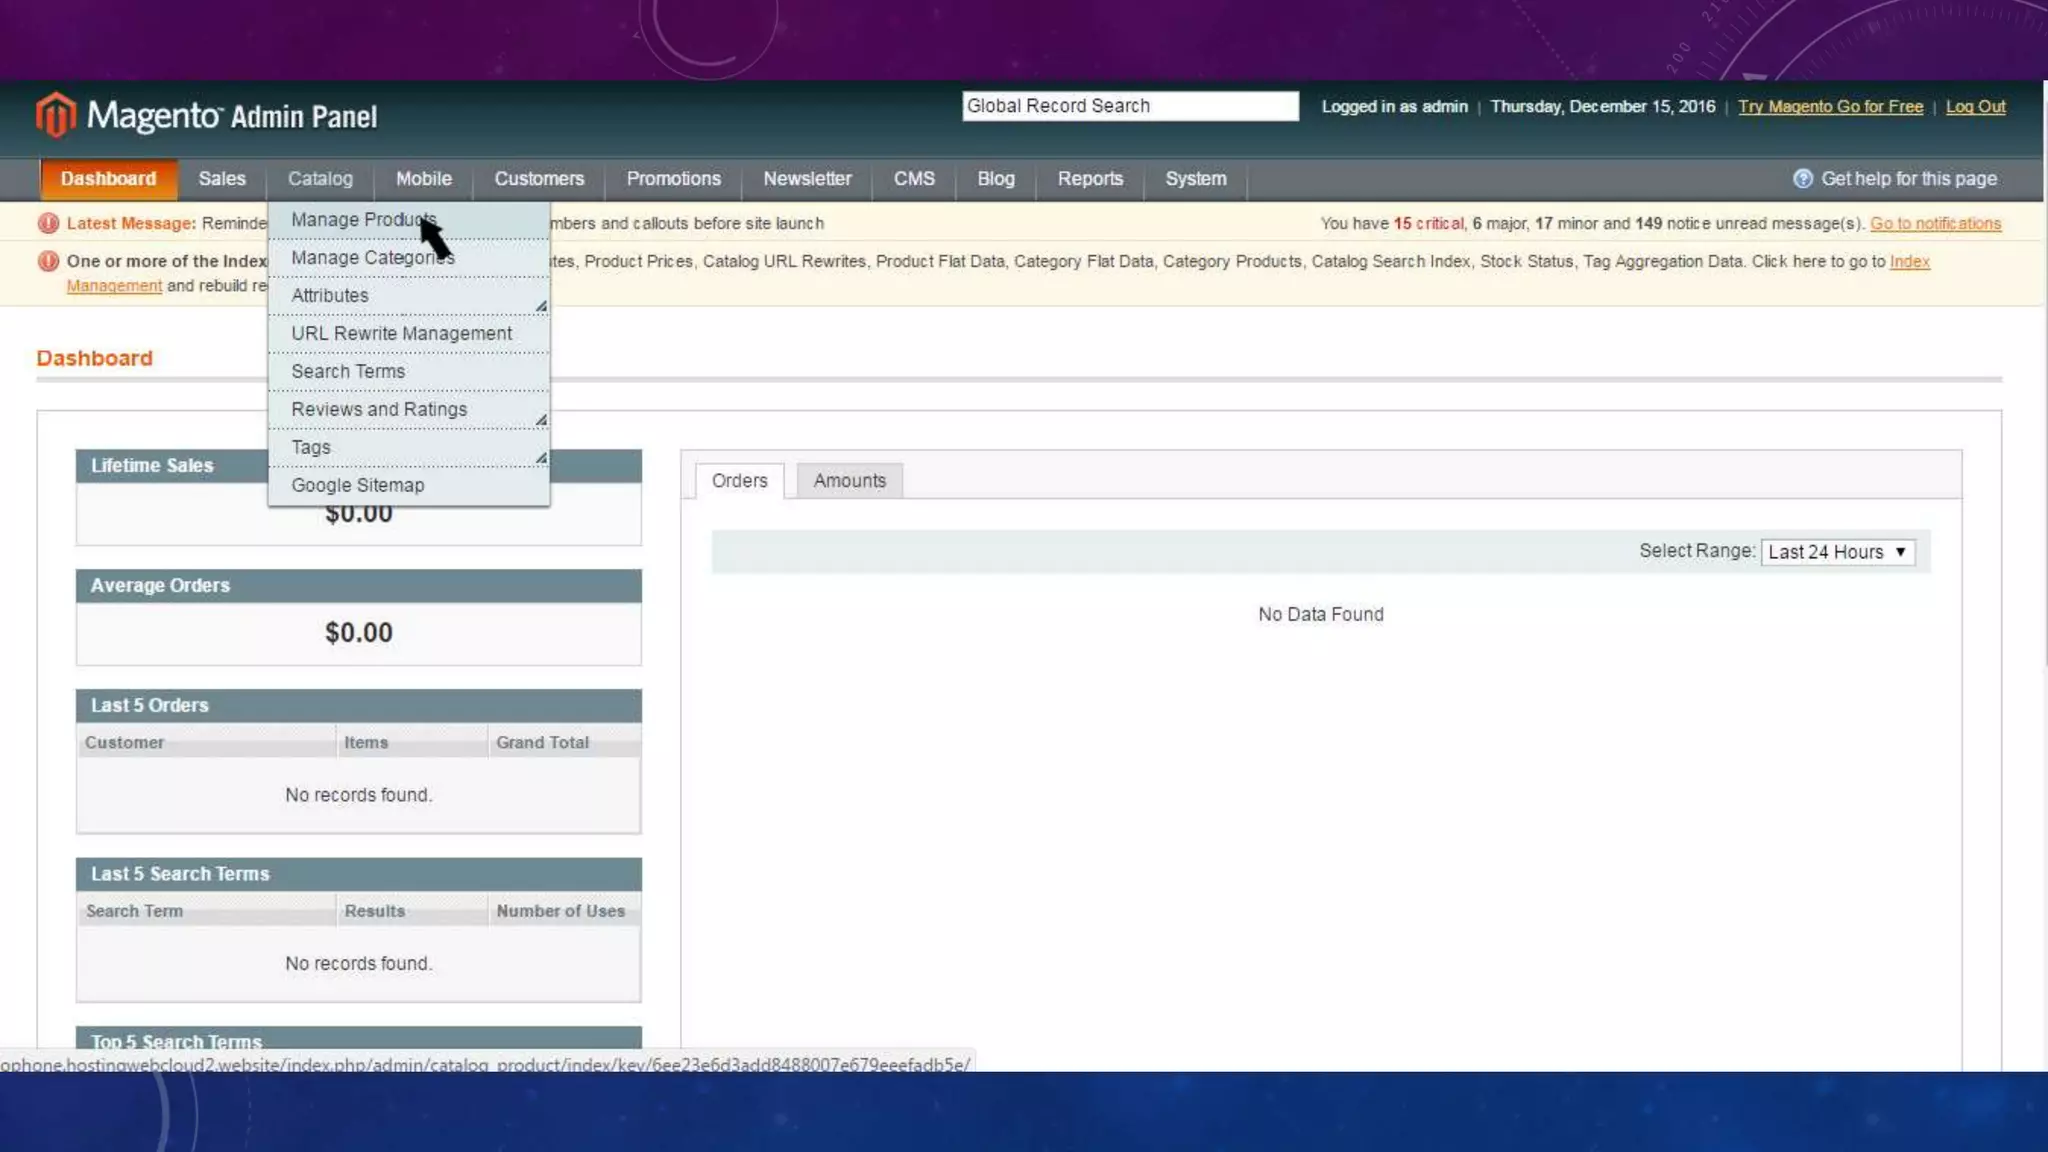2048x1152 pixels.
Task: Open URL Rewrite Management
Action: coord(401,334)
